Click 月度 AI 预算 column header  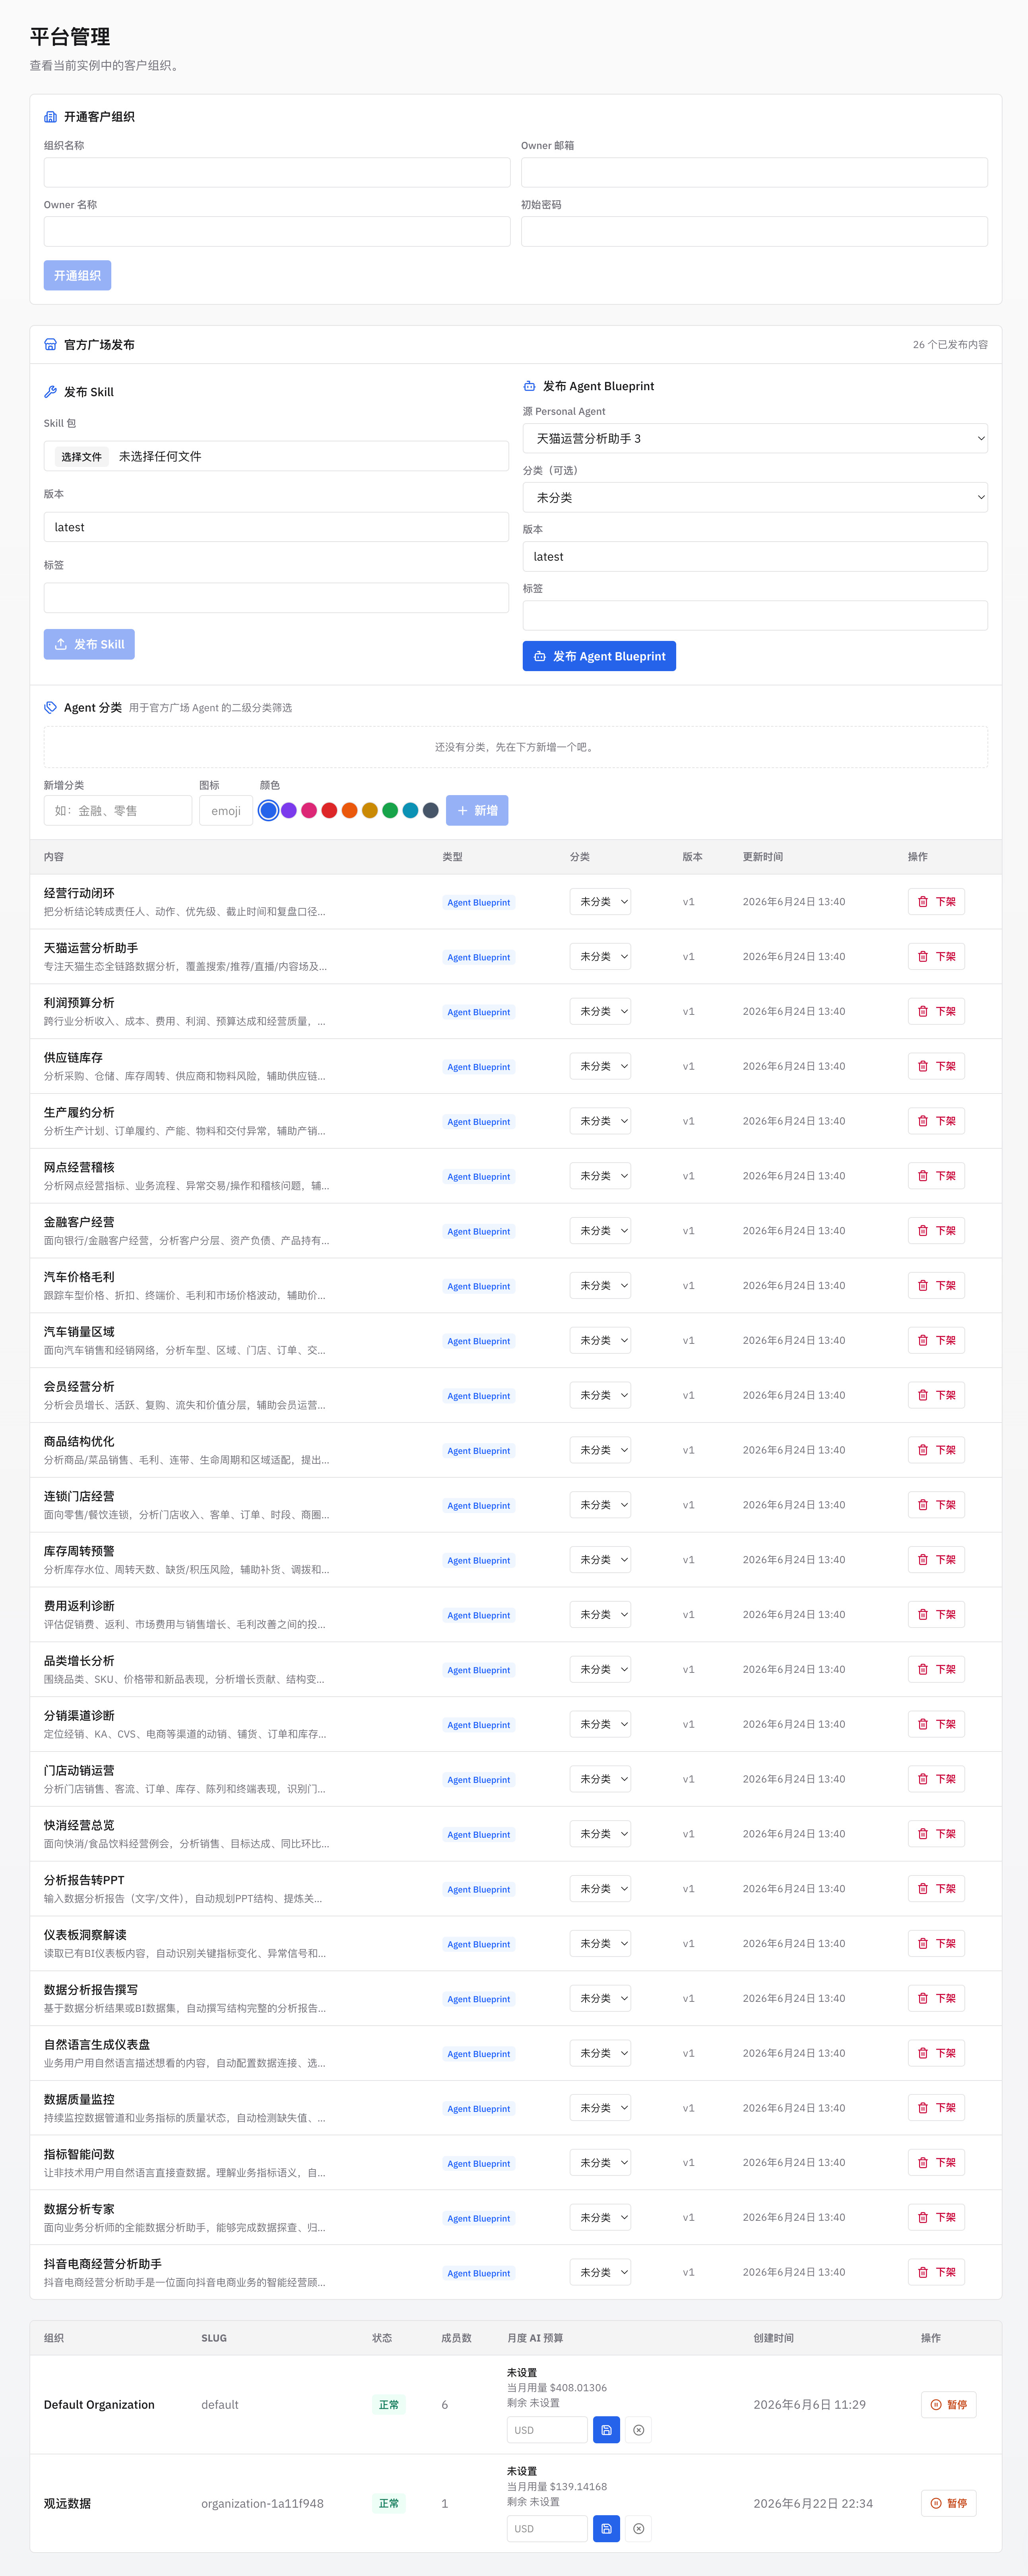coord(535,2338)
